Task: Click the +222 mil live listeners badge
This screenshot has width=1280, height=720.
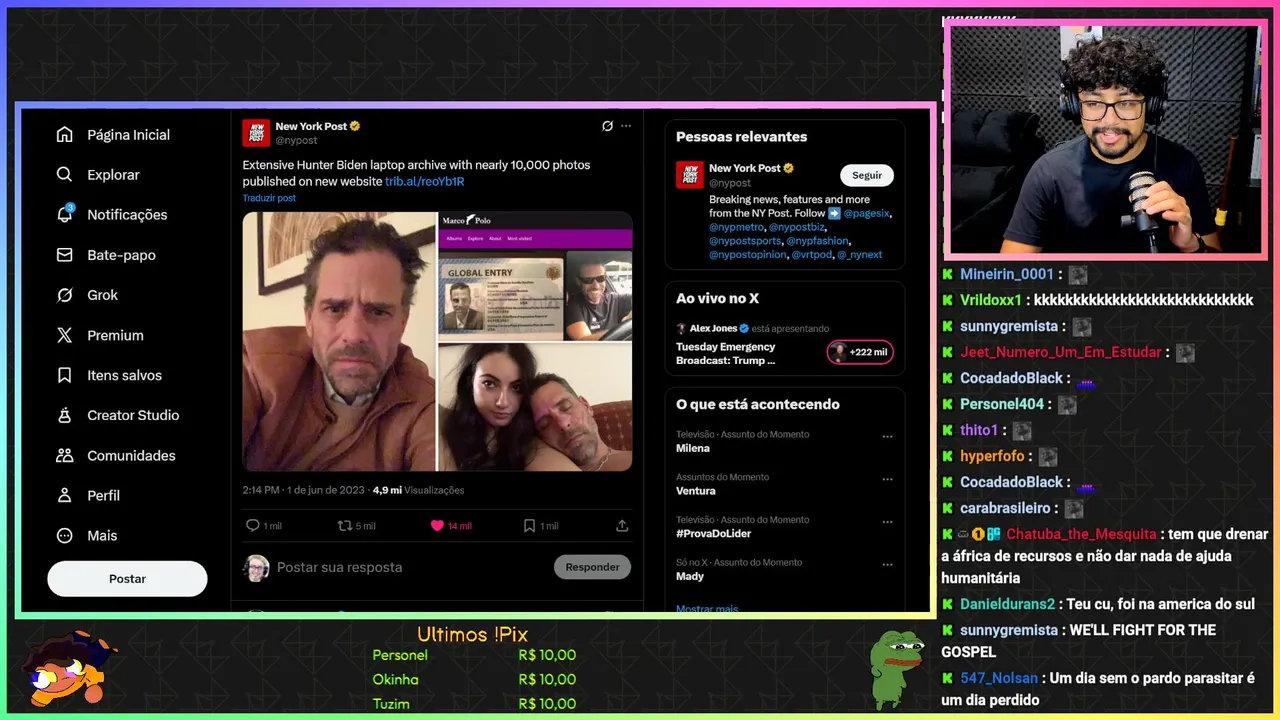Action: coord(860,352)
